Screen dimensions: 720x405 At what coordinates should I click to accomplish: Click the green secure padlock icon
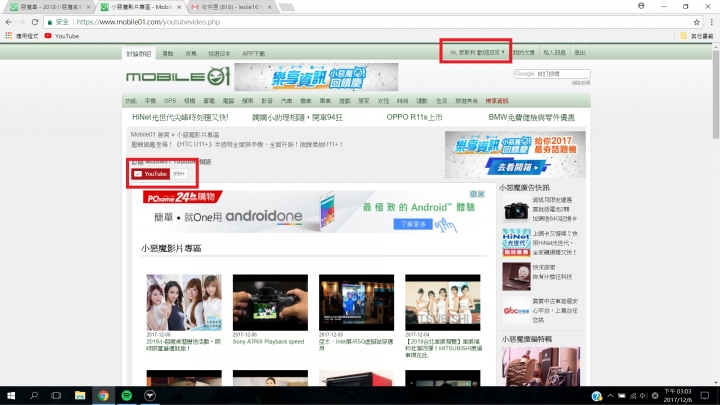(50, 22)
